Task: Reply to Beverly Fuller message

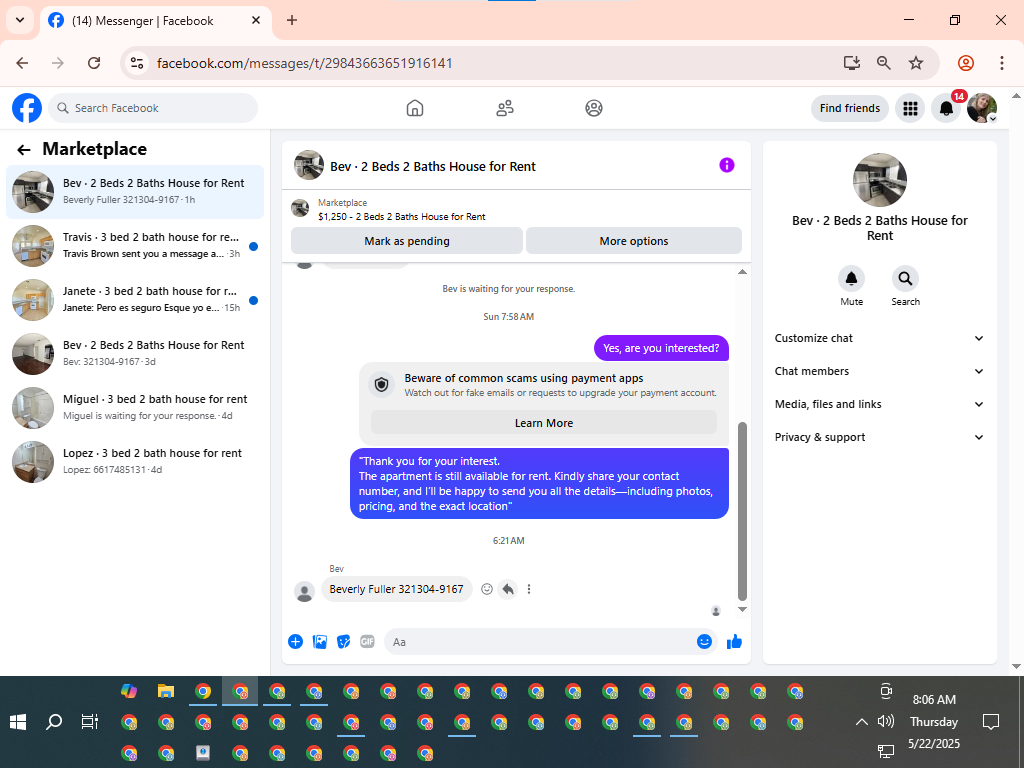Action: click(x=508, y=589)
